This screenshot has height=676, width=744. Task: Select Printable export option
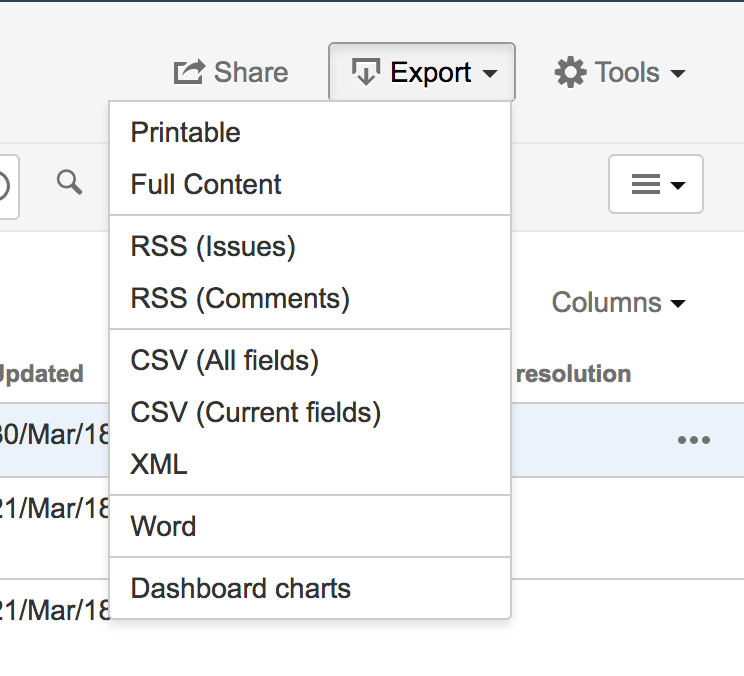[x=186, y=133]
